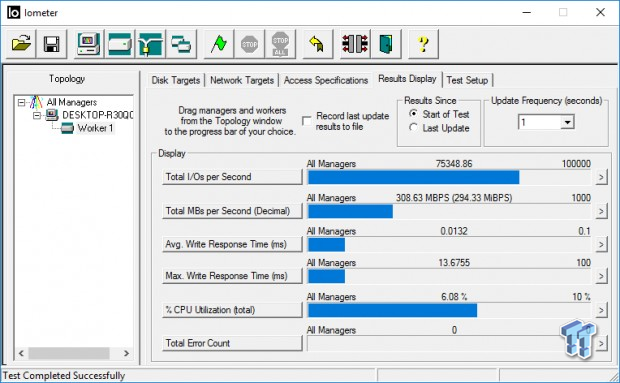
Task: Click the CPU Utilization progress bar
Action: pyautogui.click(x=450, y=310)
